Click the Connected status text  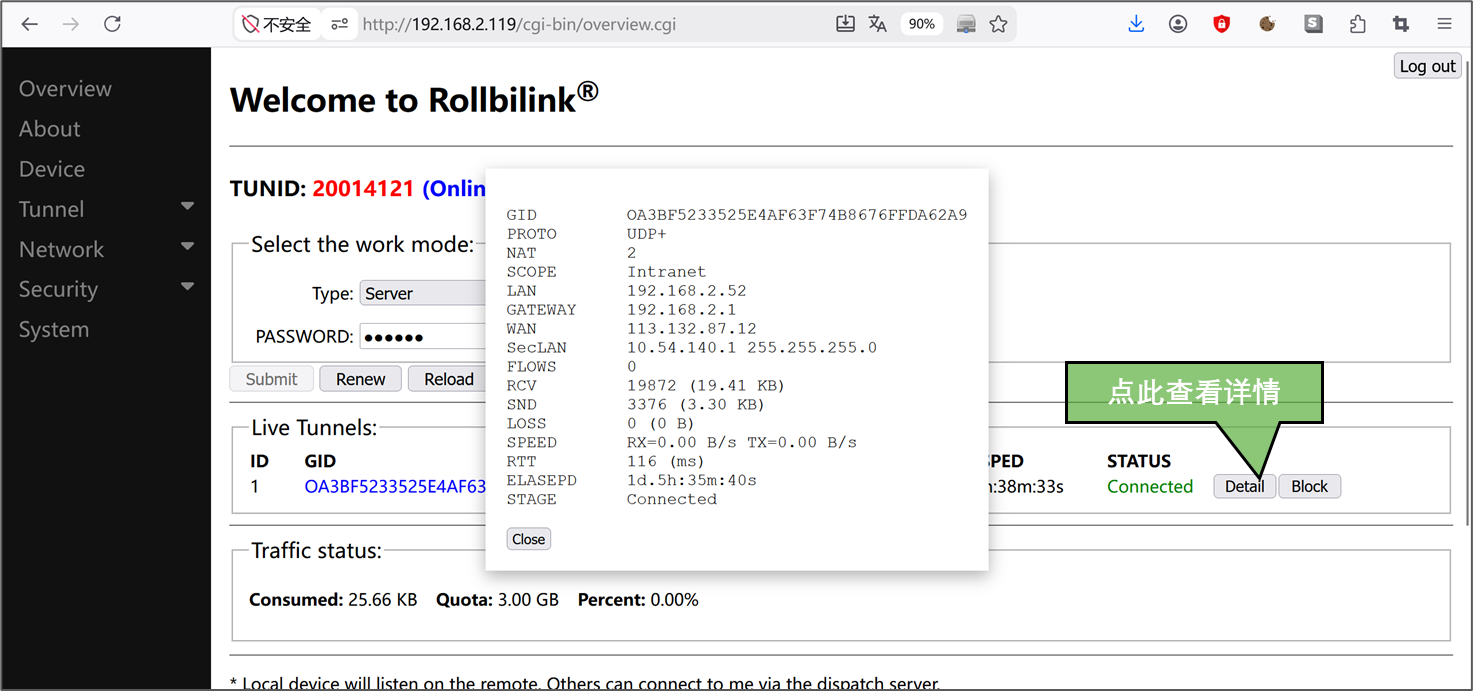click(x=1150, y=487)
